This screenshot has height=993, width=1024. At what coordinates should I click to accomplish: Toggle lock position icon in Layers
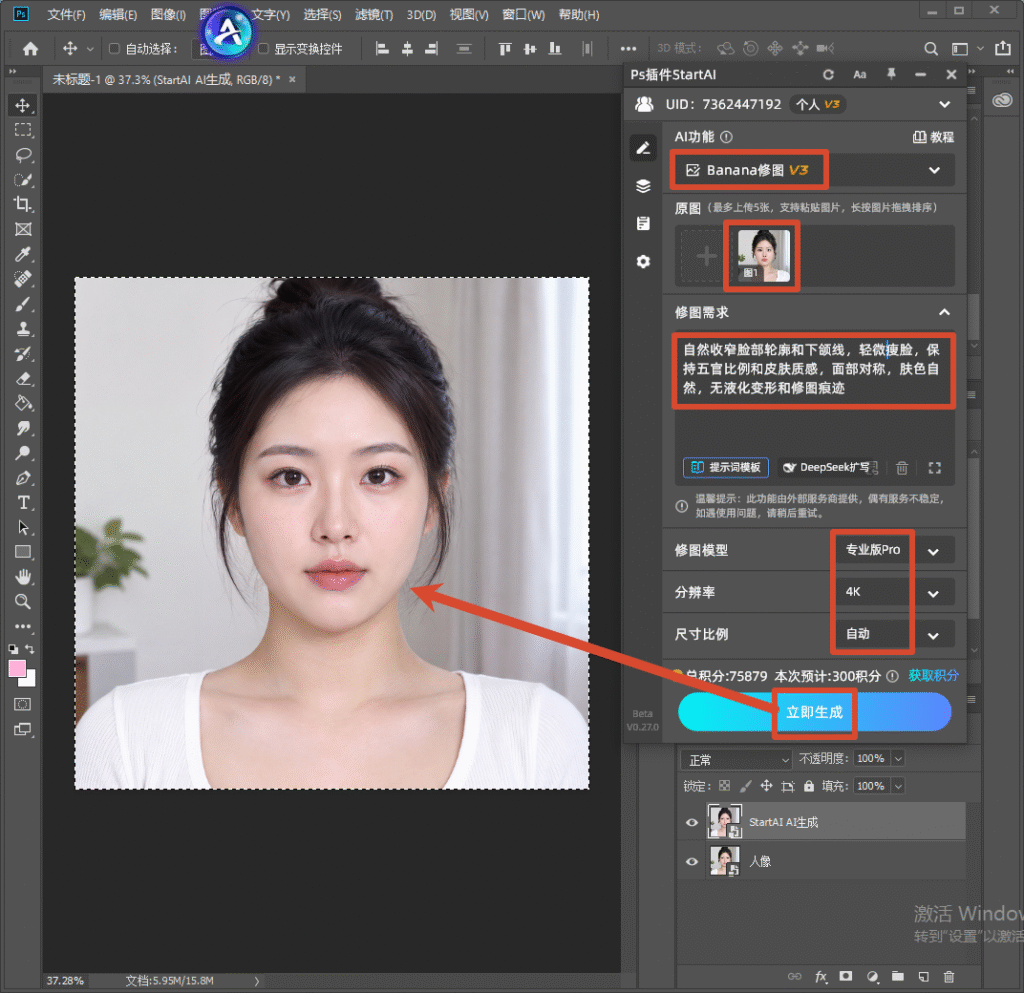[766, 786]
